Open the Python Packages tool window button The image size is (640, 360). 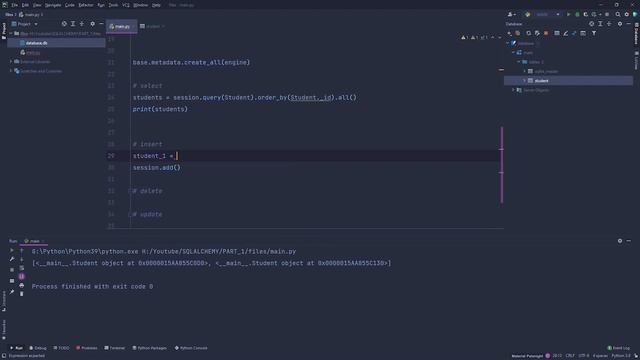[x=149, y=348]
